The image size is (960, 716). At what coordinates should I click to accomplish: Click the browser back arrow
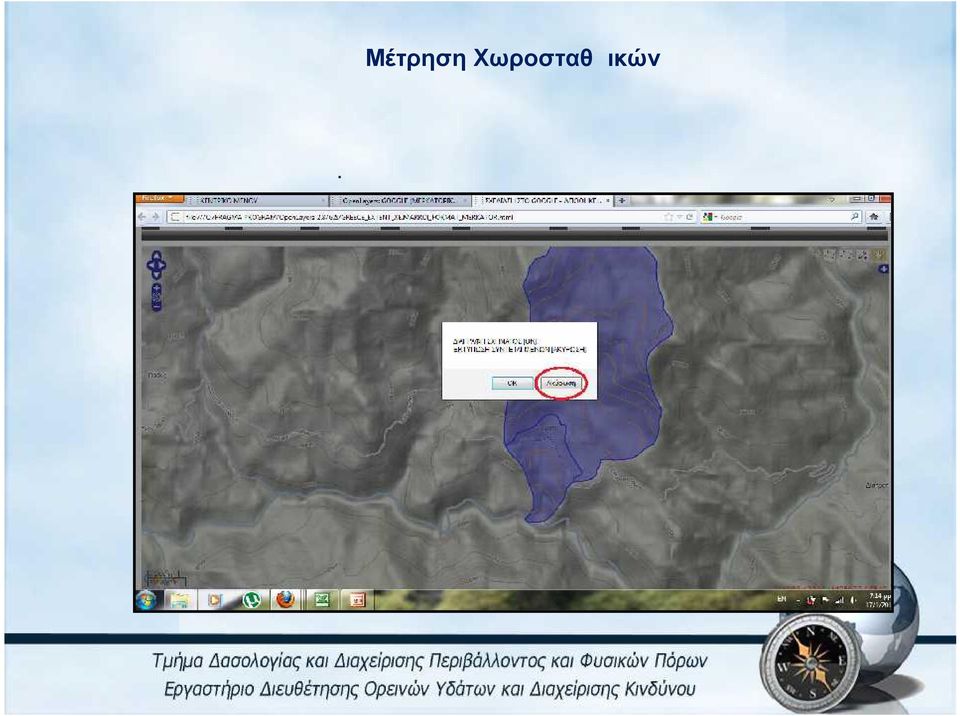coord(143,217)
